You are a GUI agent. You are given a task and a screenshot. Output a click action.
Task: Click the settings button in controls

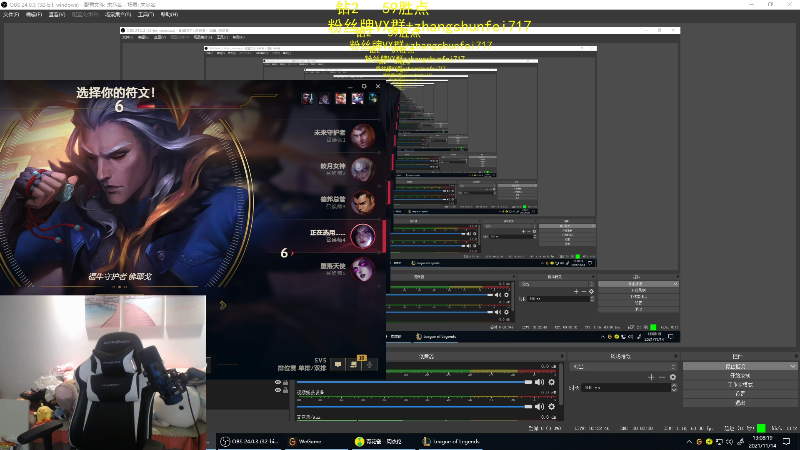739,393
